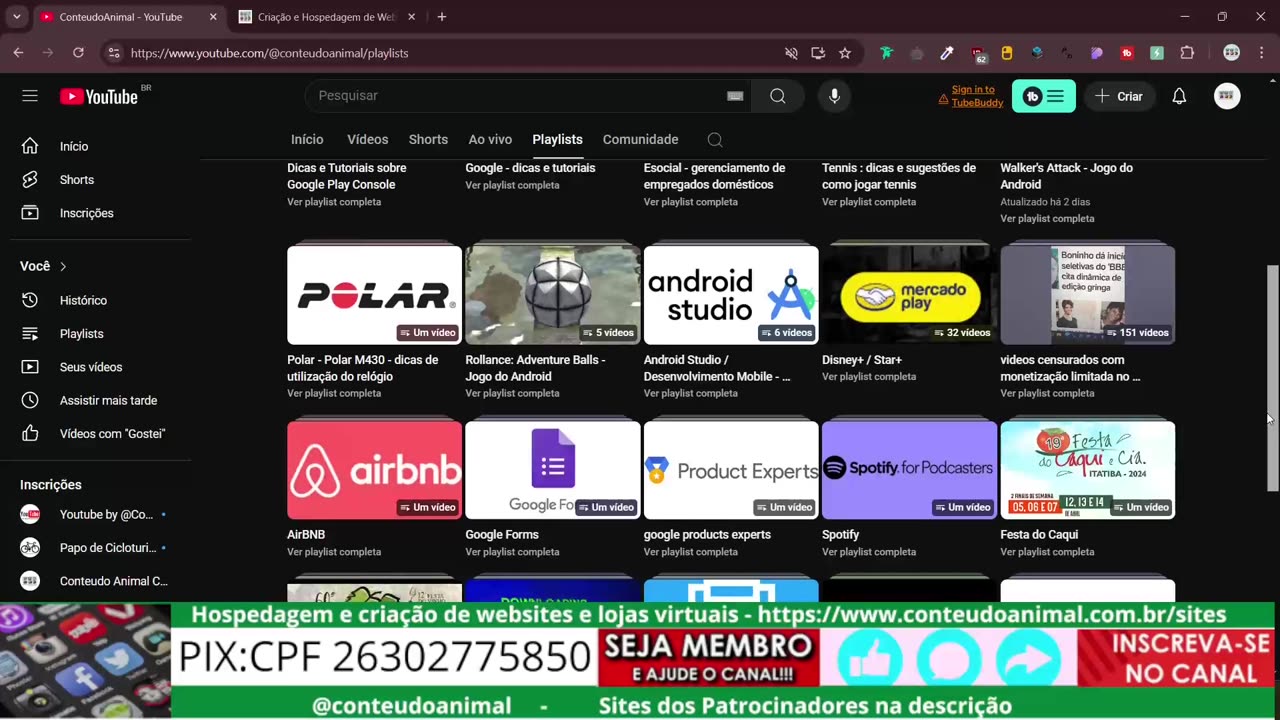Search within channel using magnifier icon
This screenshot has width=1280, height=720.
coord(714,140)
